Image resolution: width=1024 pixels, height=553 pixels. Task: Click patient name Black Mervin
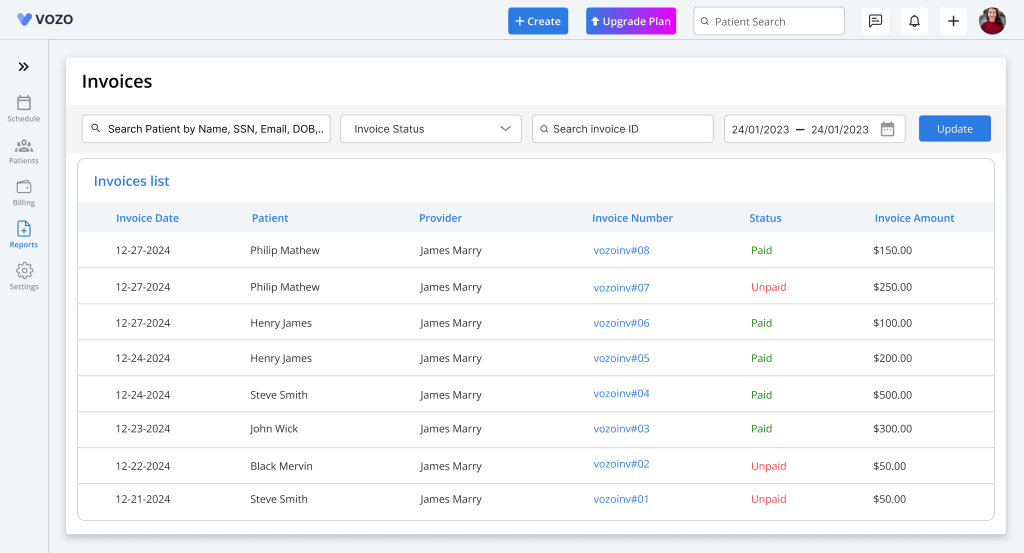click(281, 466)
